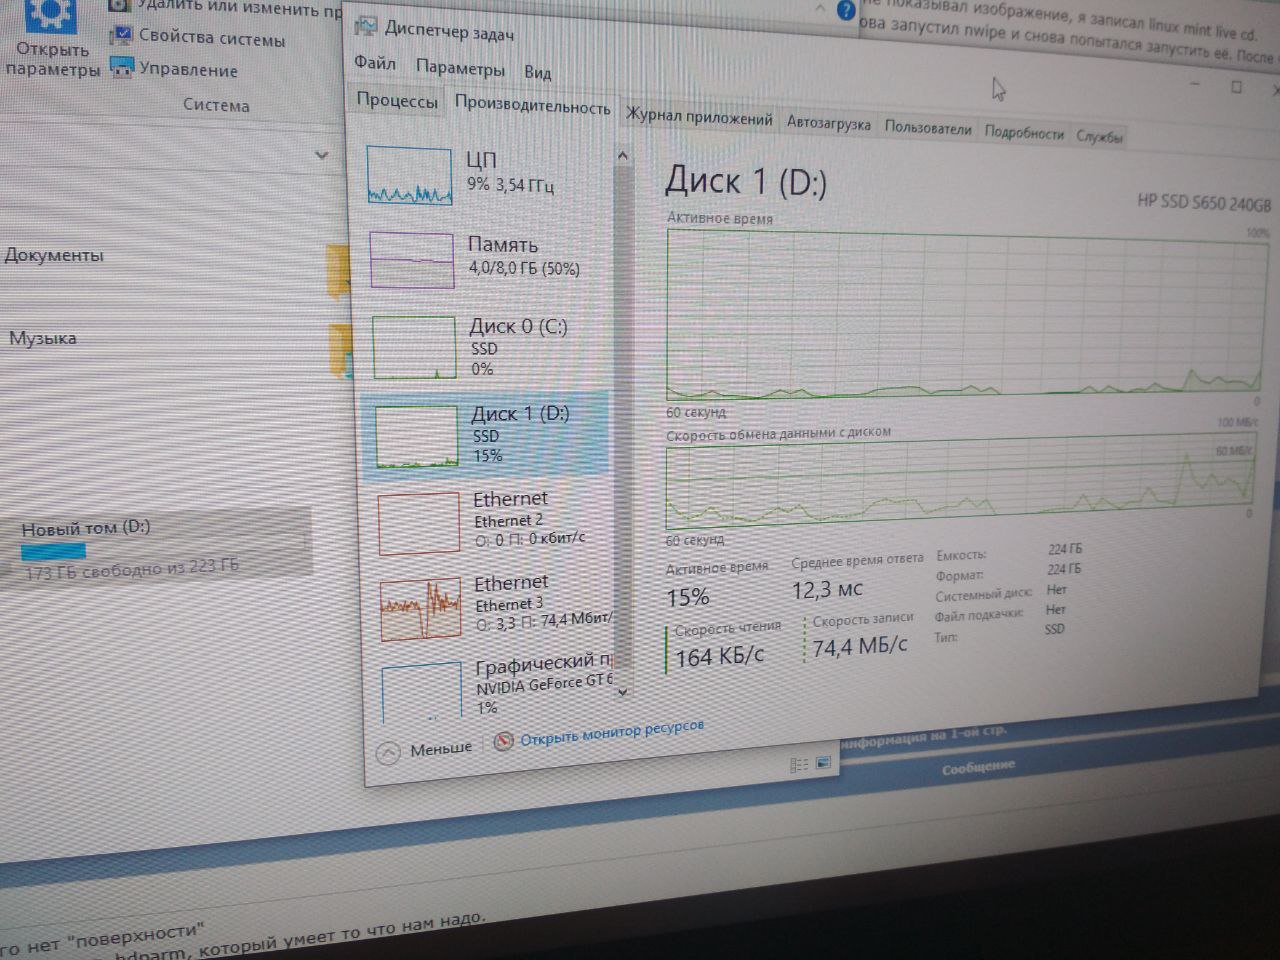Screen dimensions: 1280x960
Task: Click the sidebar scrollbar down arrow
Action: point(623,690)
